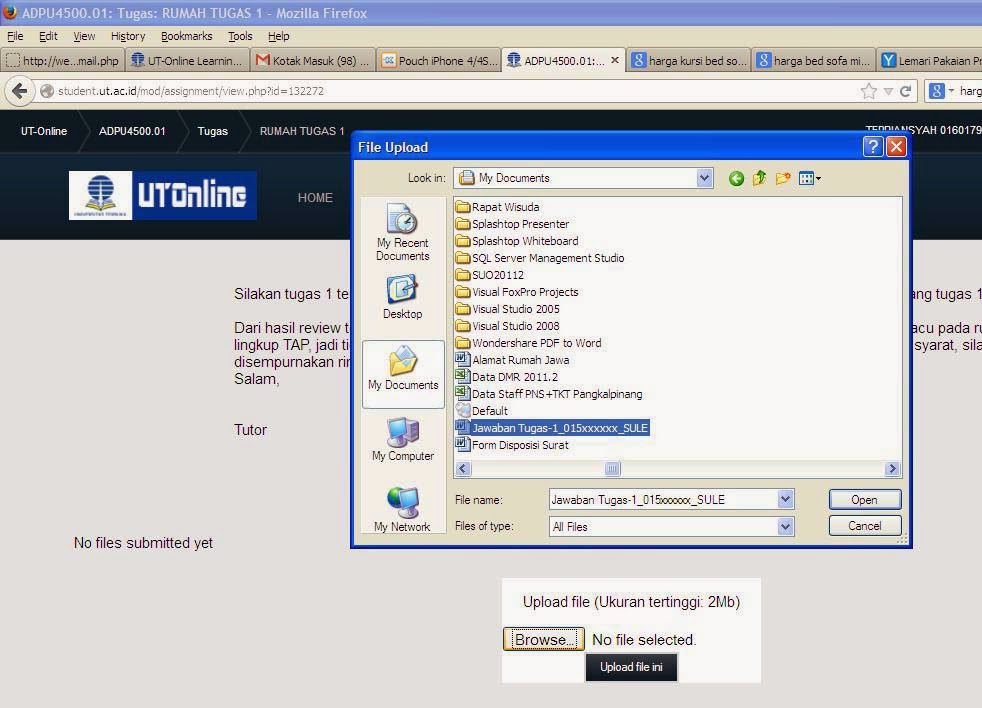
Task: Select My Recent Documents in the sidebar
Action: click(402, 232)
